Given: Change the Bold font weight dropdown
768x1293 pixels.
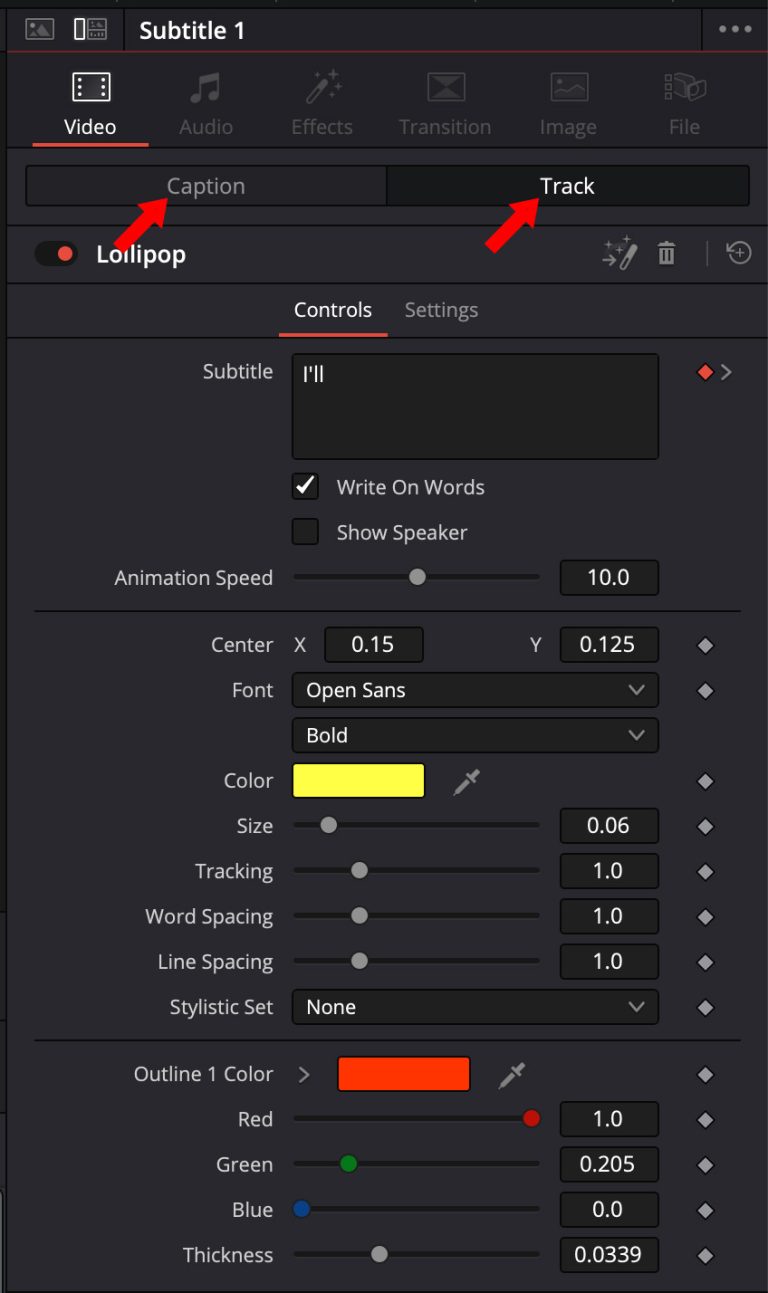Looking at the screenshot, I should click(x=475, y=735).
